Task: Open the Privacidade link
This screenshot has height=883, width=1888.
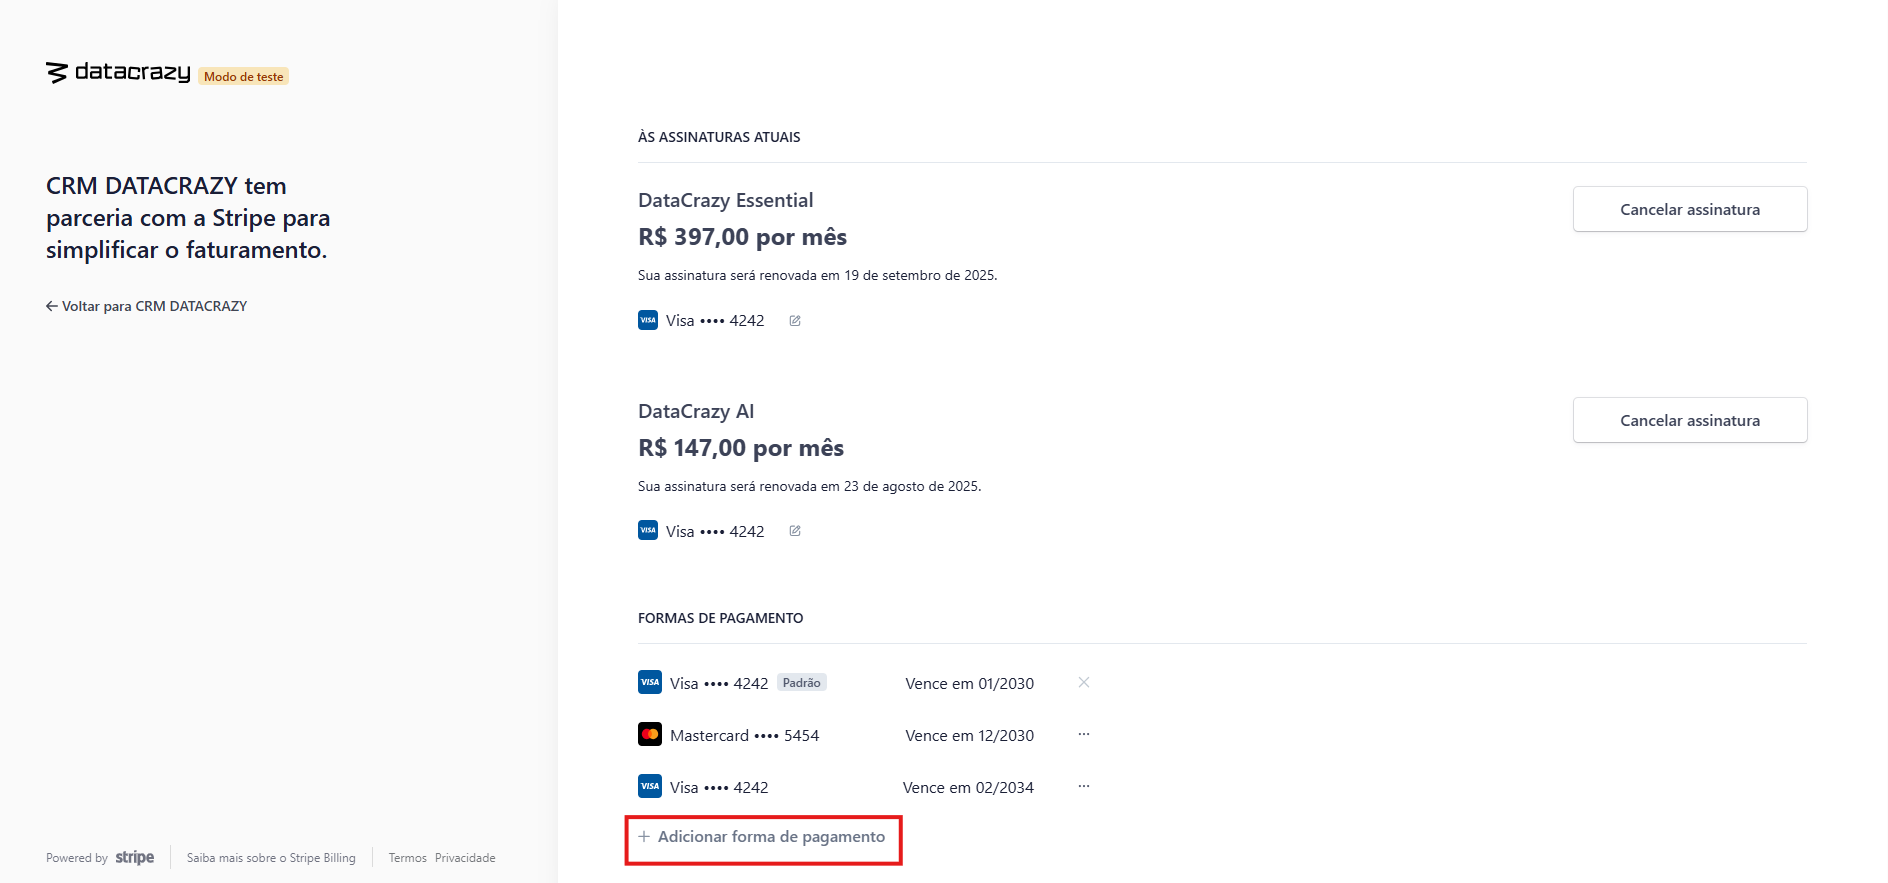Action: (x=465, y=858)
